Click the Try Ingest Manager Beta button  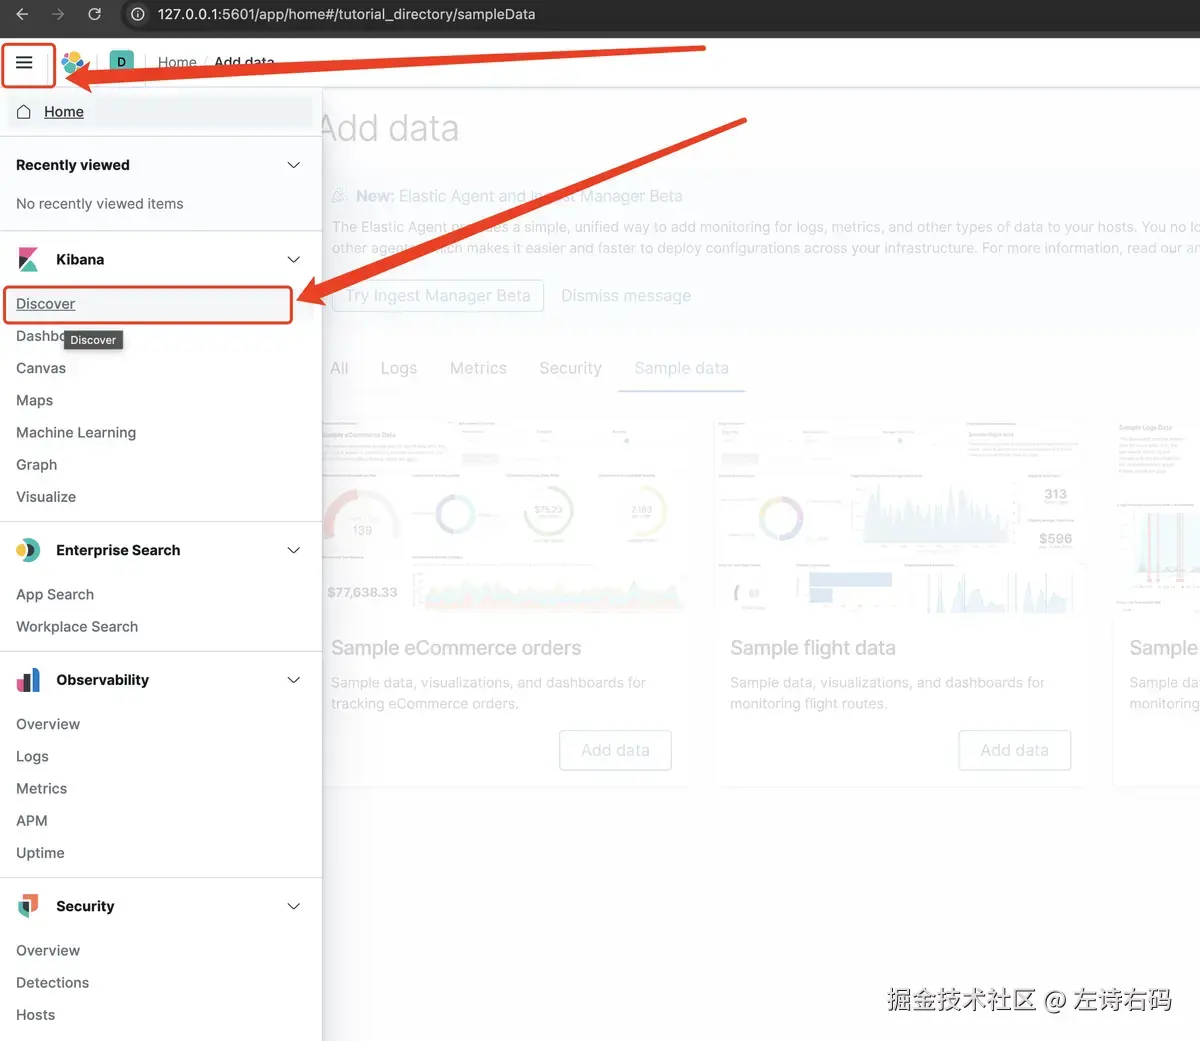pyautogui.click(x=438, y=296)
